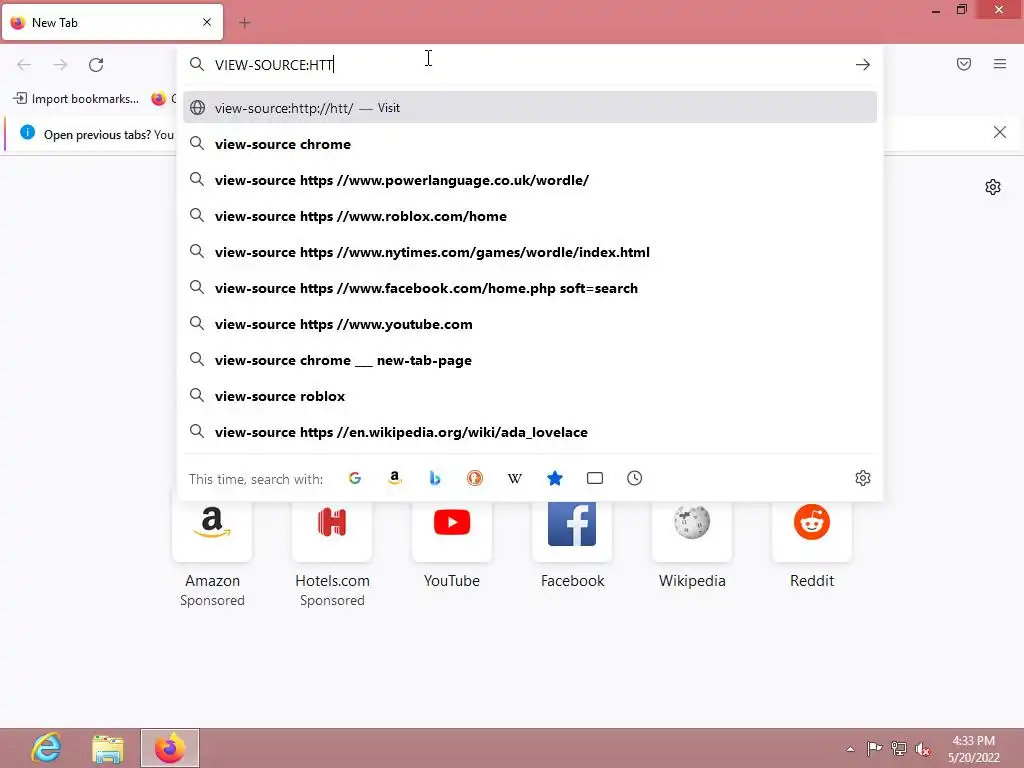Click the info icon in notification bar

[27, 133]
